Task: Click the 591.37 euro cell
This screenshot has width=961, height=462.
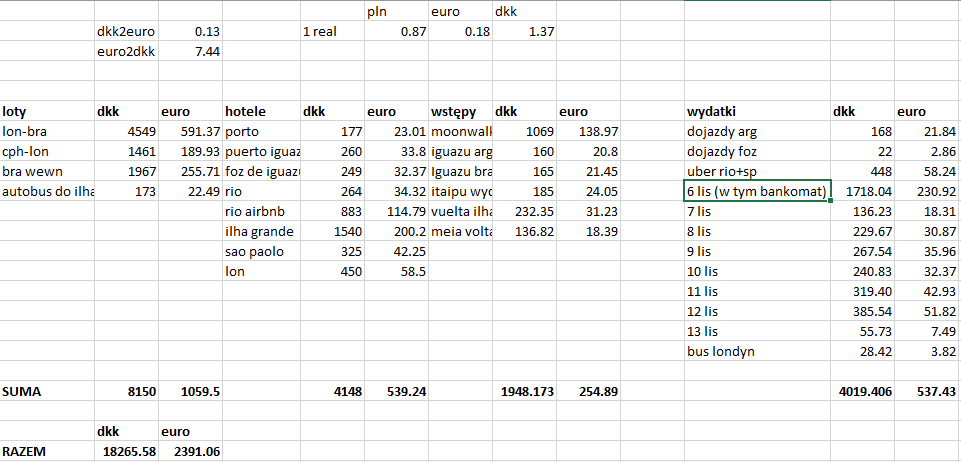Action: 191,131
